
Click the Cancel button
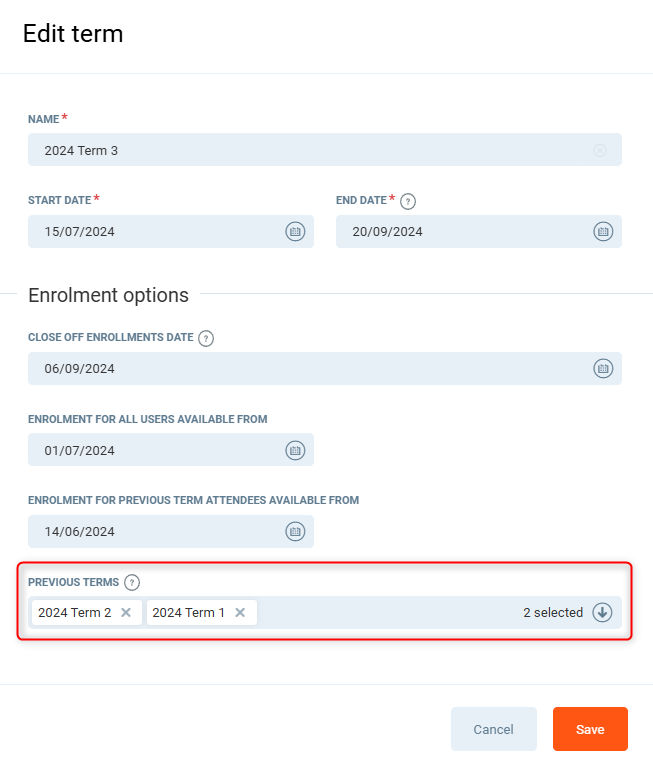tap(493, 729)
